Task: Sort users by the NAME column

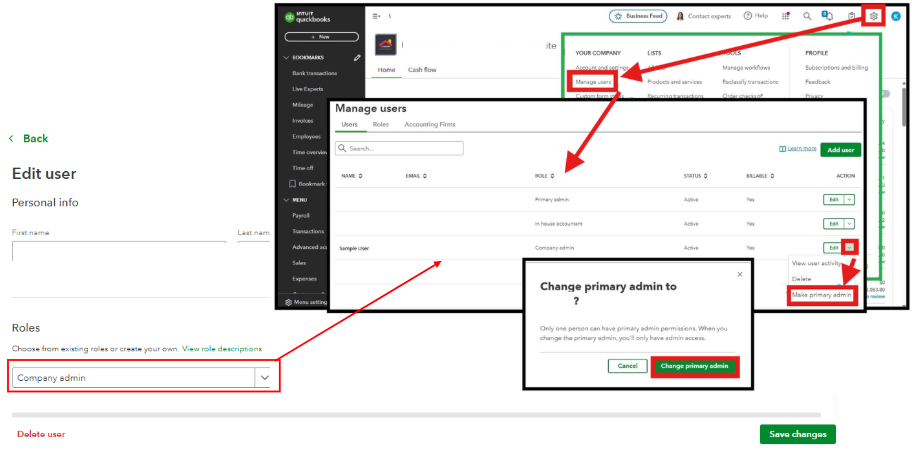Action: 351,176
